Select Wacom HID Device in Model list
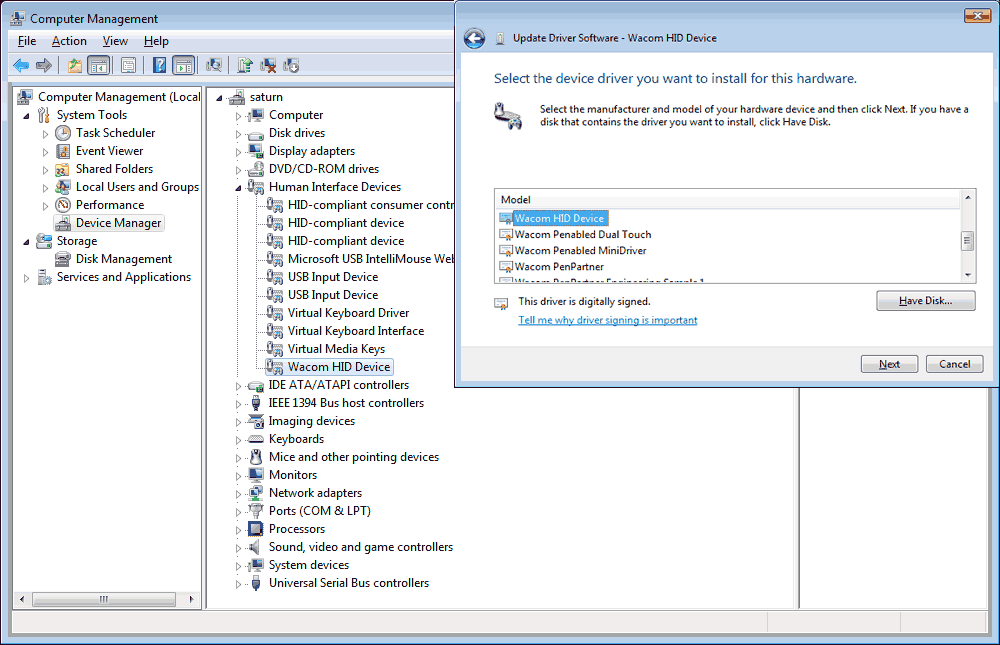This screenshot has width=1000, height=645. click(x=559, y=218)
